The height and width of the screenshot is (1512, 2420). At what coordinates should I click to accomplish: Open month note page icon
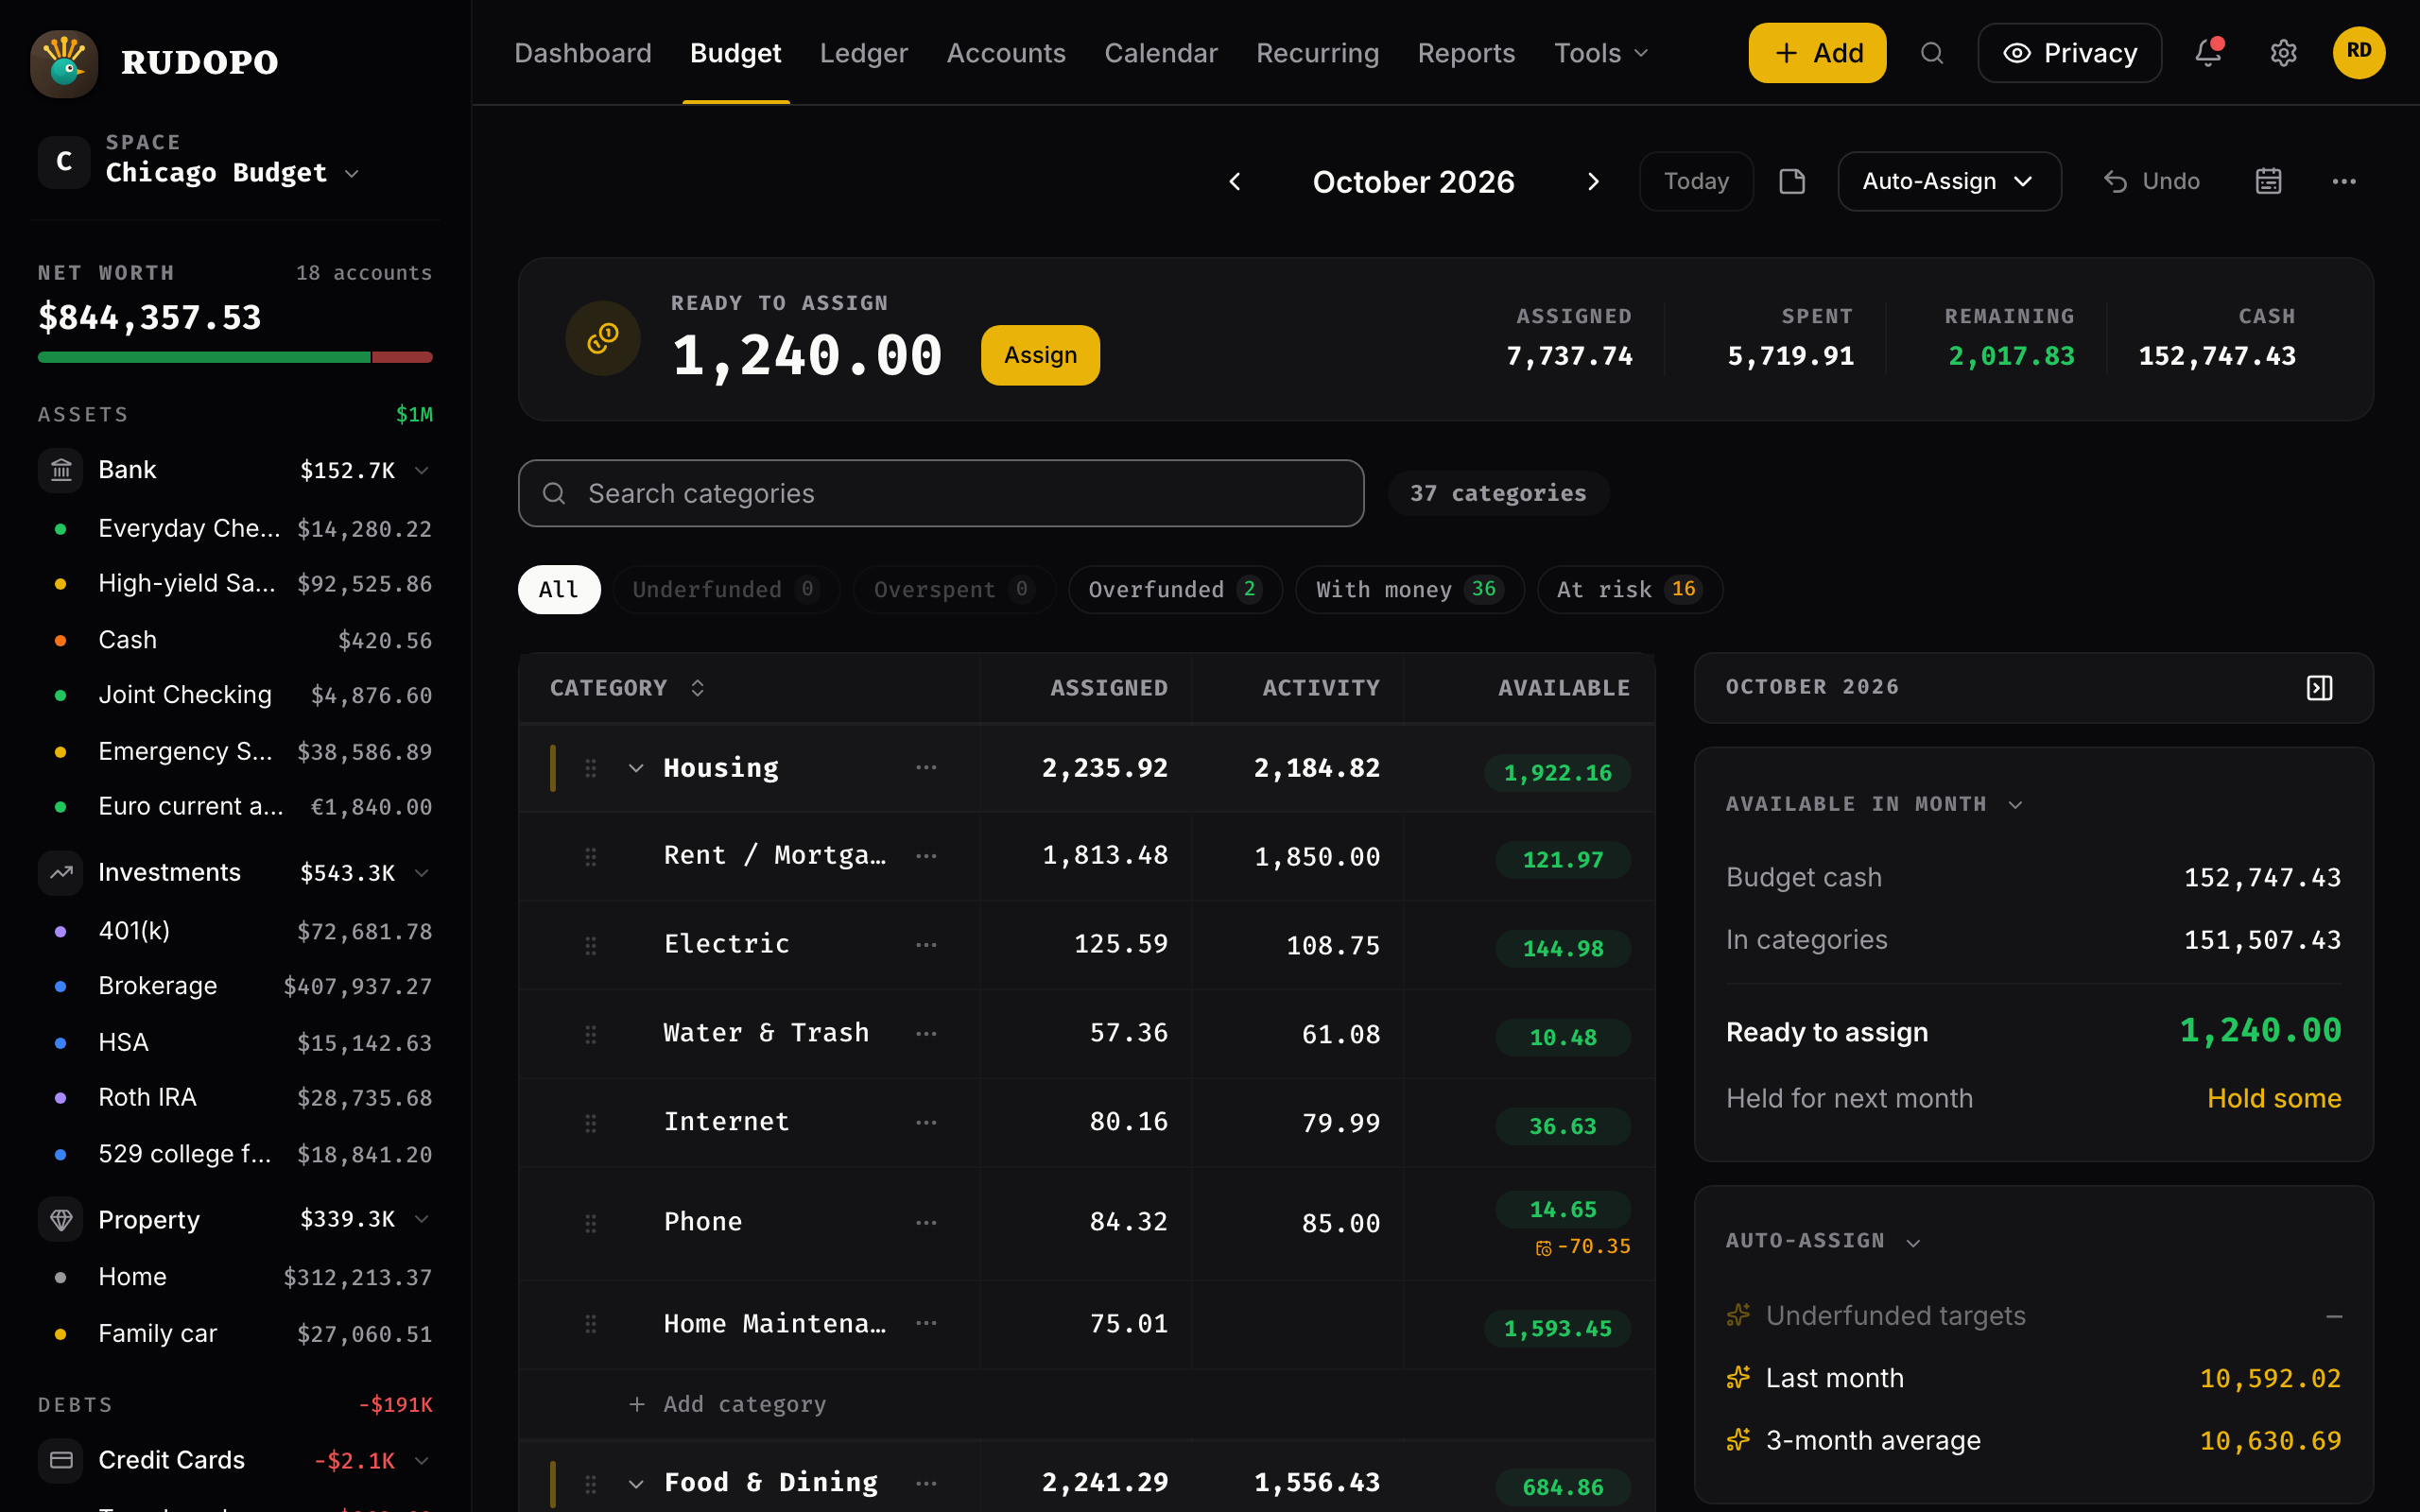point(1792,182)
